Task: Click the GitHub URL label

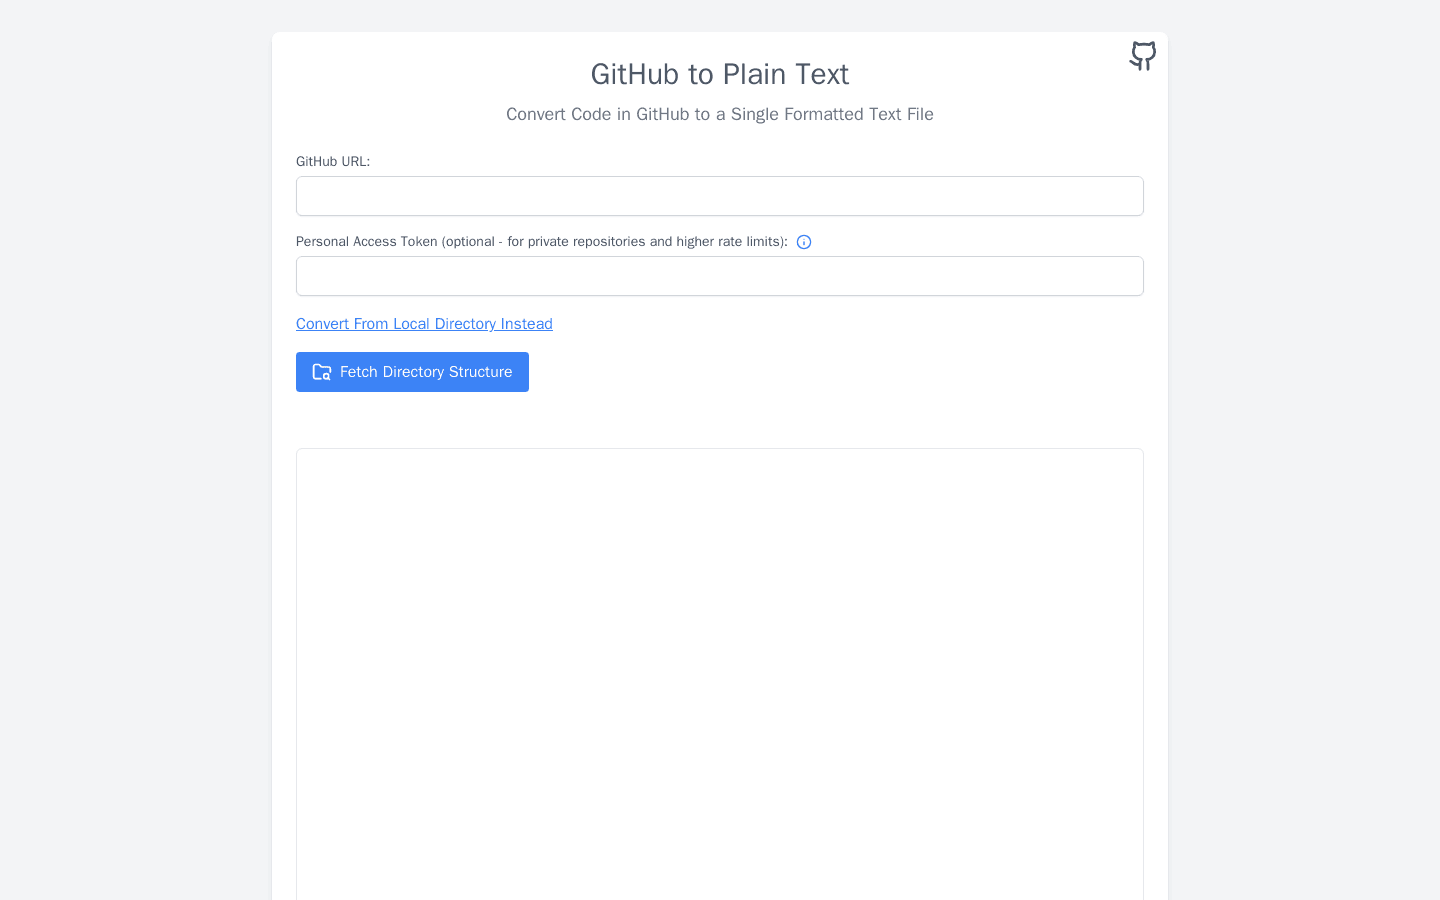Action: point(333,161)
